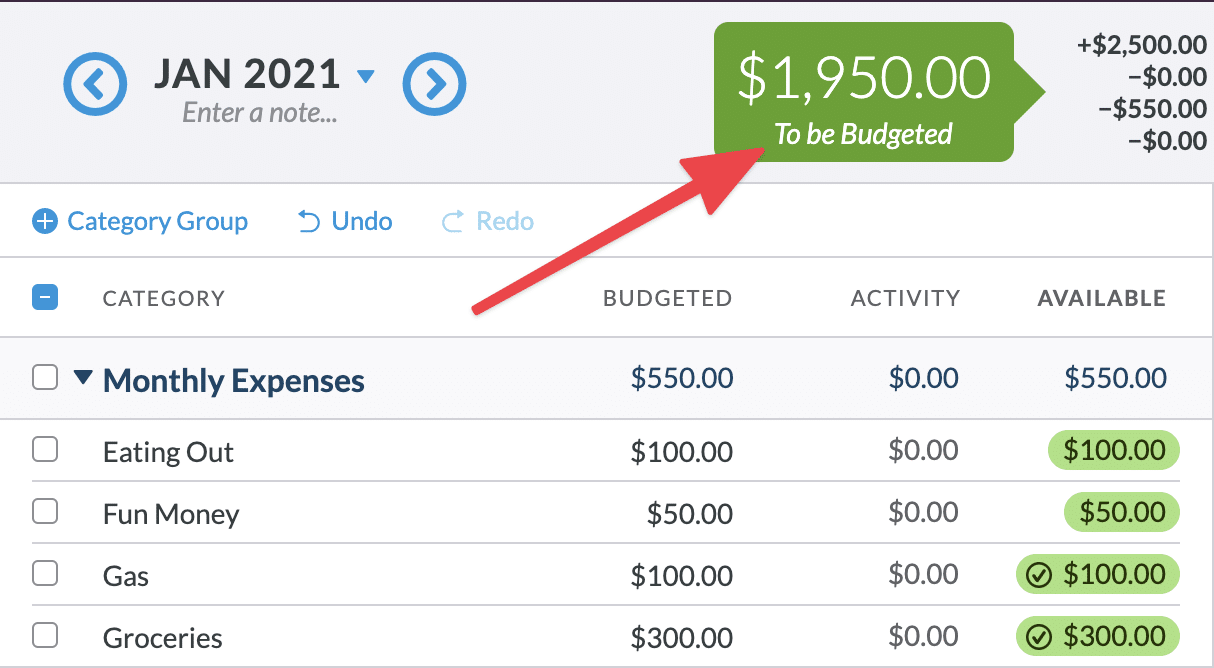Check the Eating Out category checkbox
This screenshot has width=1214, height=668.
click(45, 451)
